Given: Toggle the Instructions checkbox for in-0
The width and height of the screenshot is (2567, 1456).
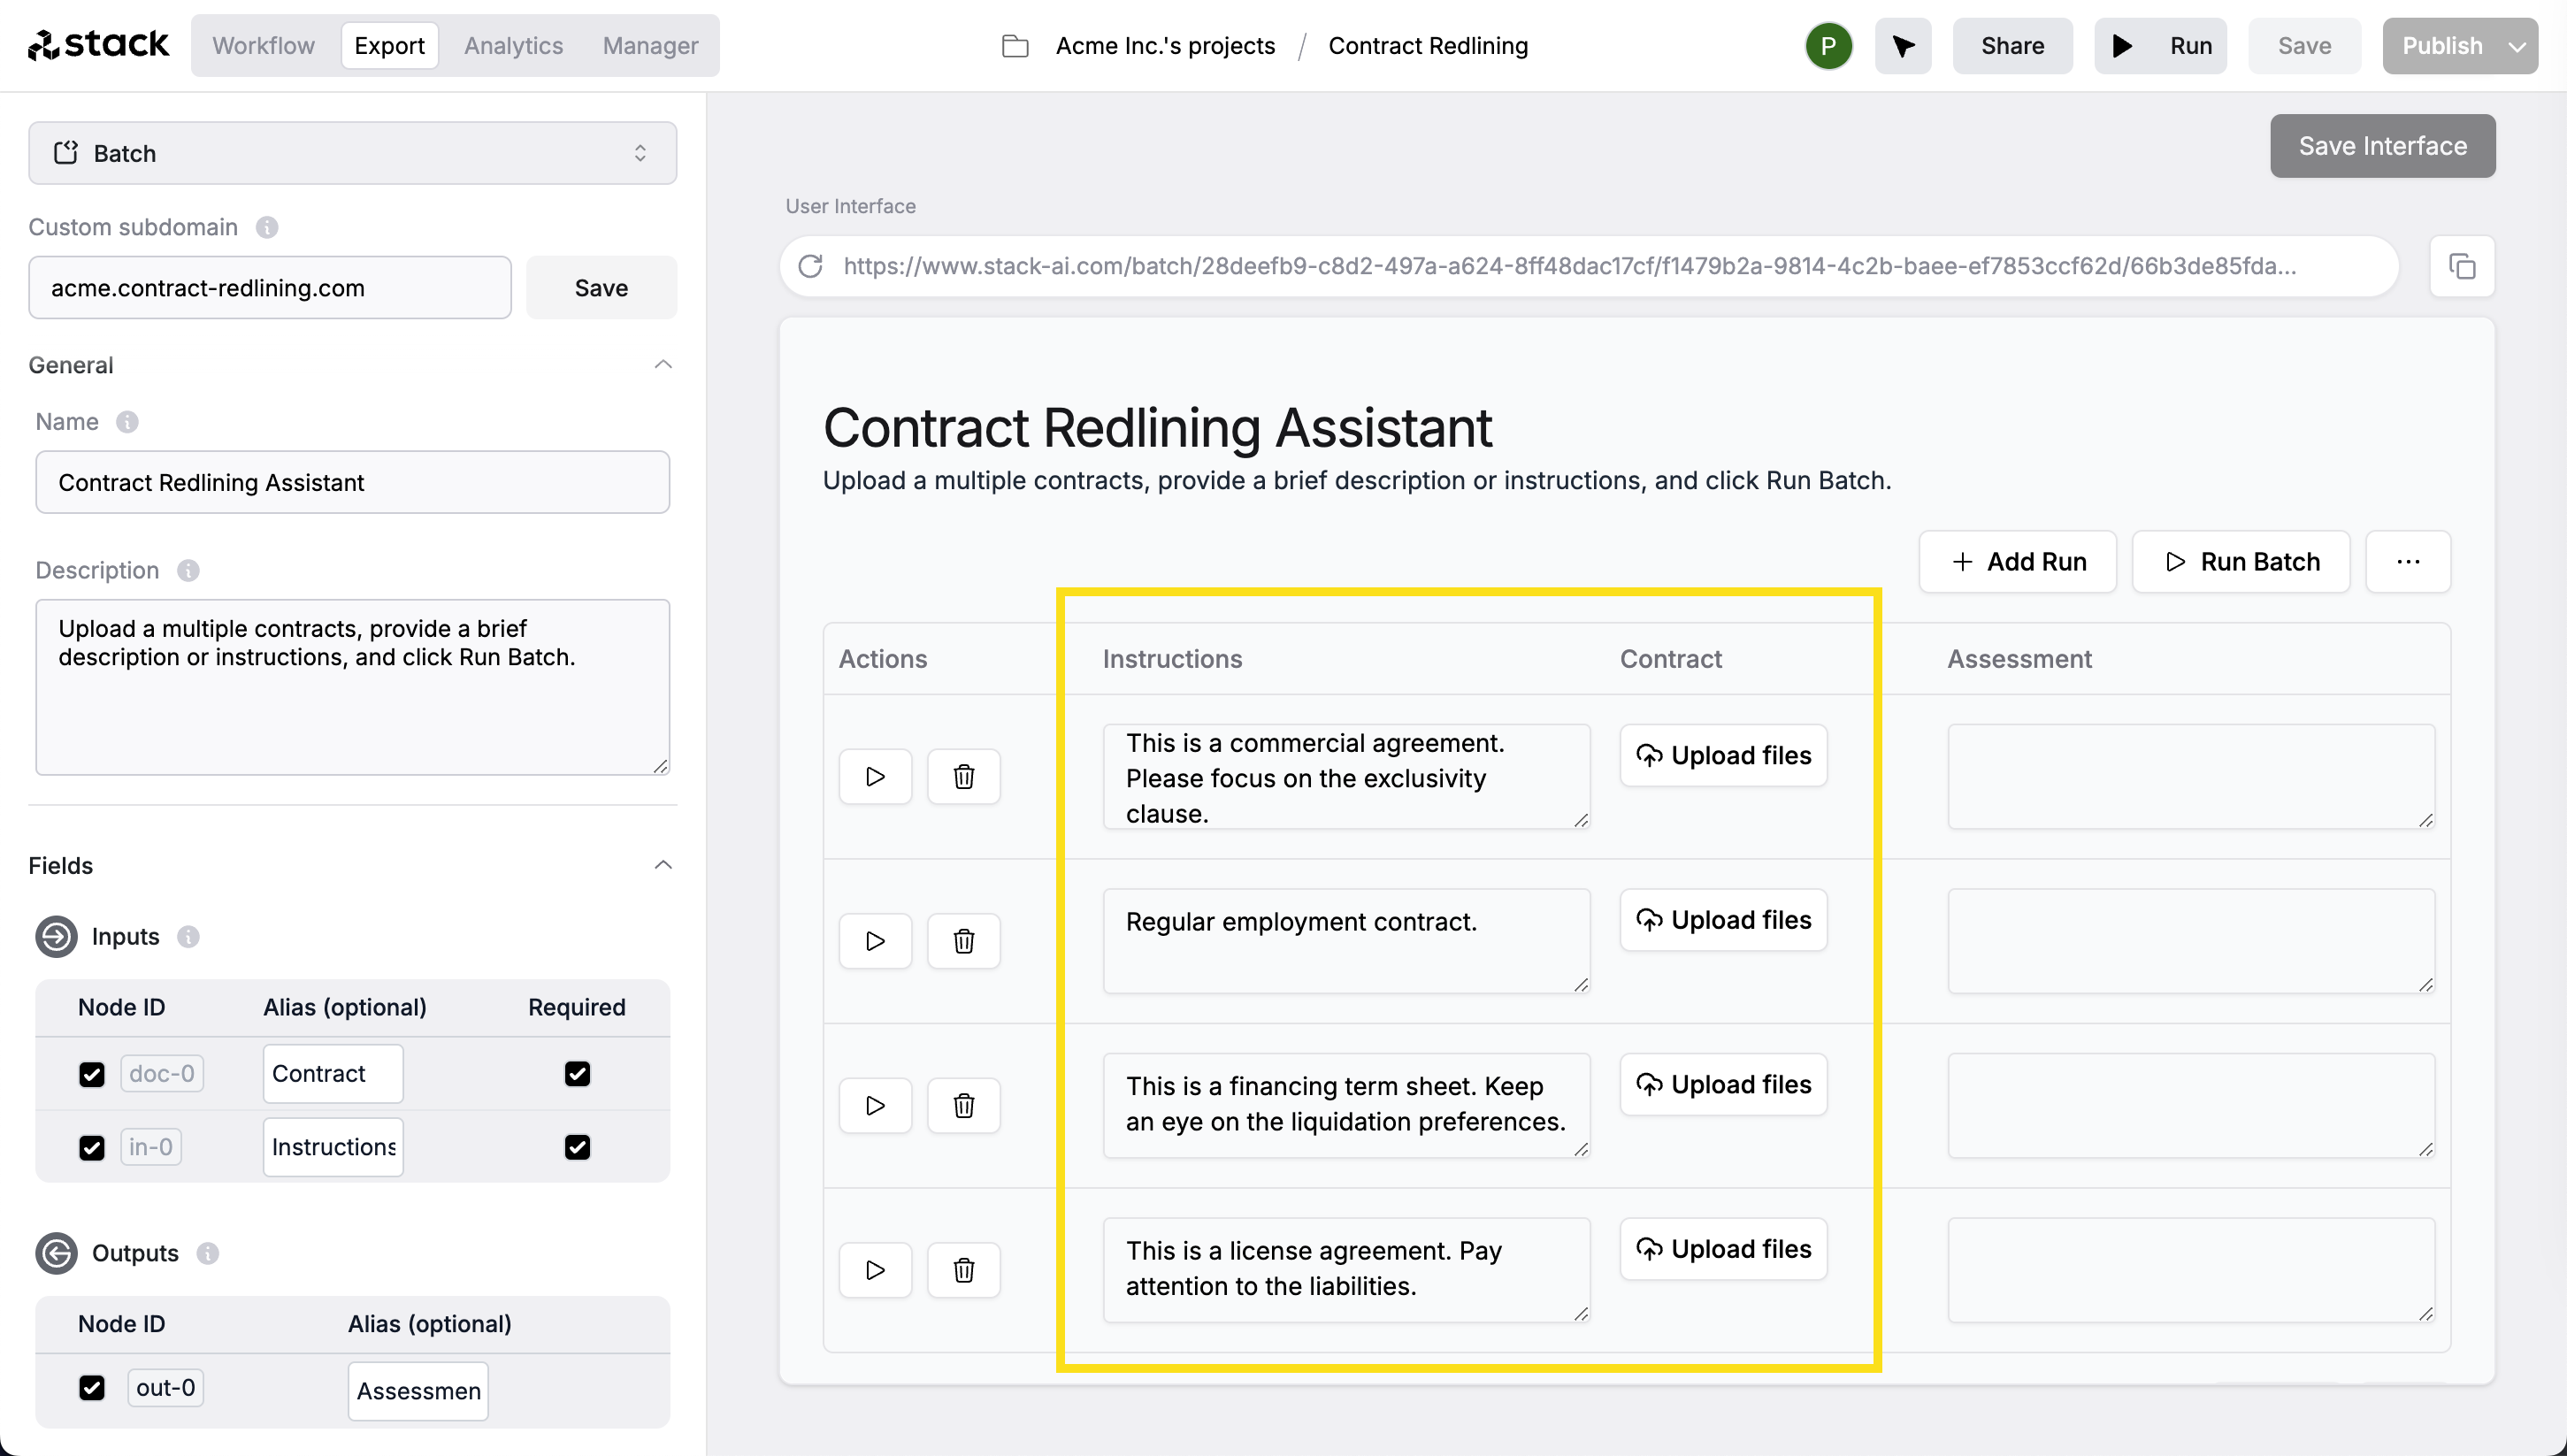Looking at the screenshot, I should pos(92,1147).
